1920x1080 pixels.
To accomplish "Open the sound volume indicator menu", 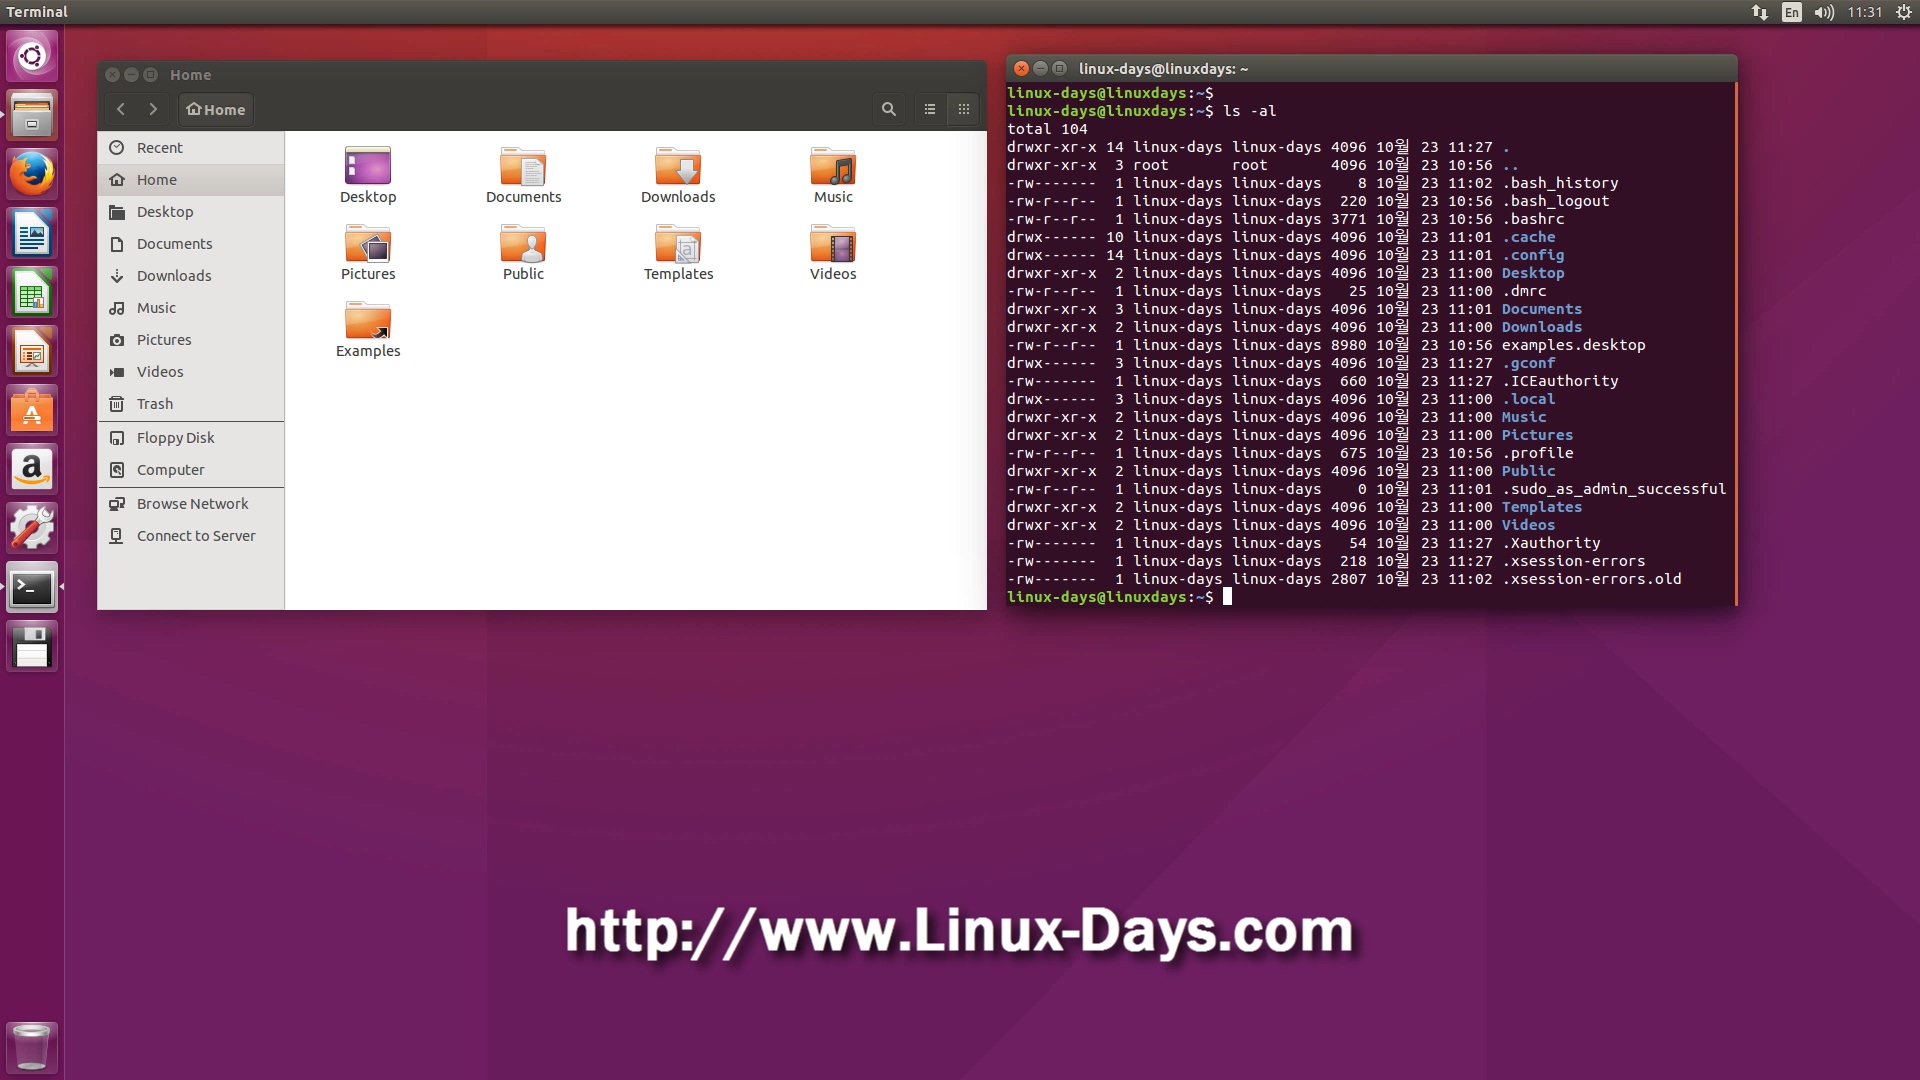I will pyautogui.click(x=1824, y=12).
